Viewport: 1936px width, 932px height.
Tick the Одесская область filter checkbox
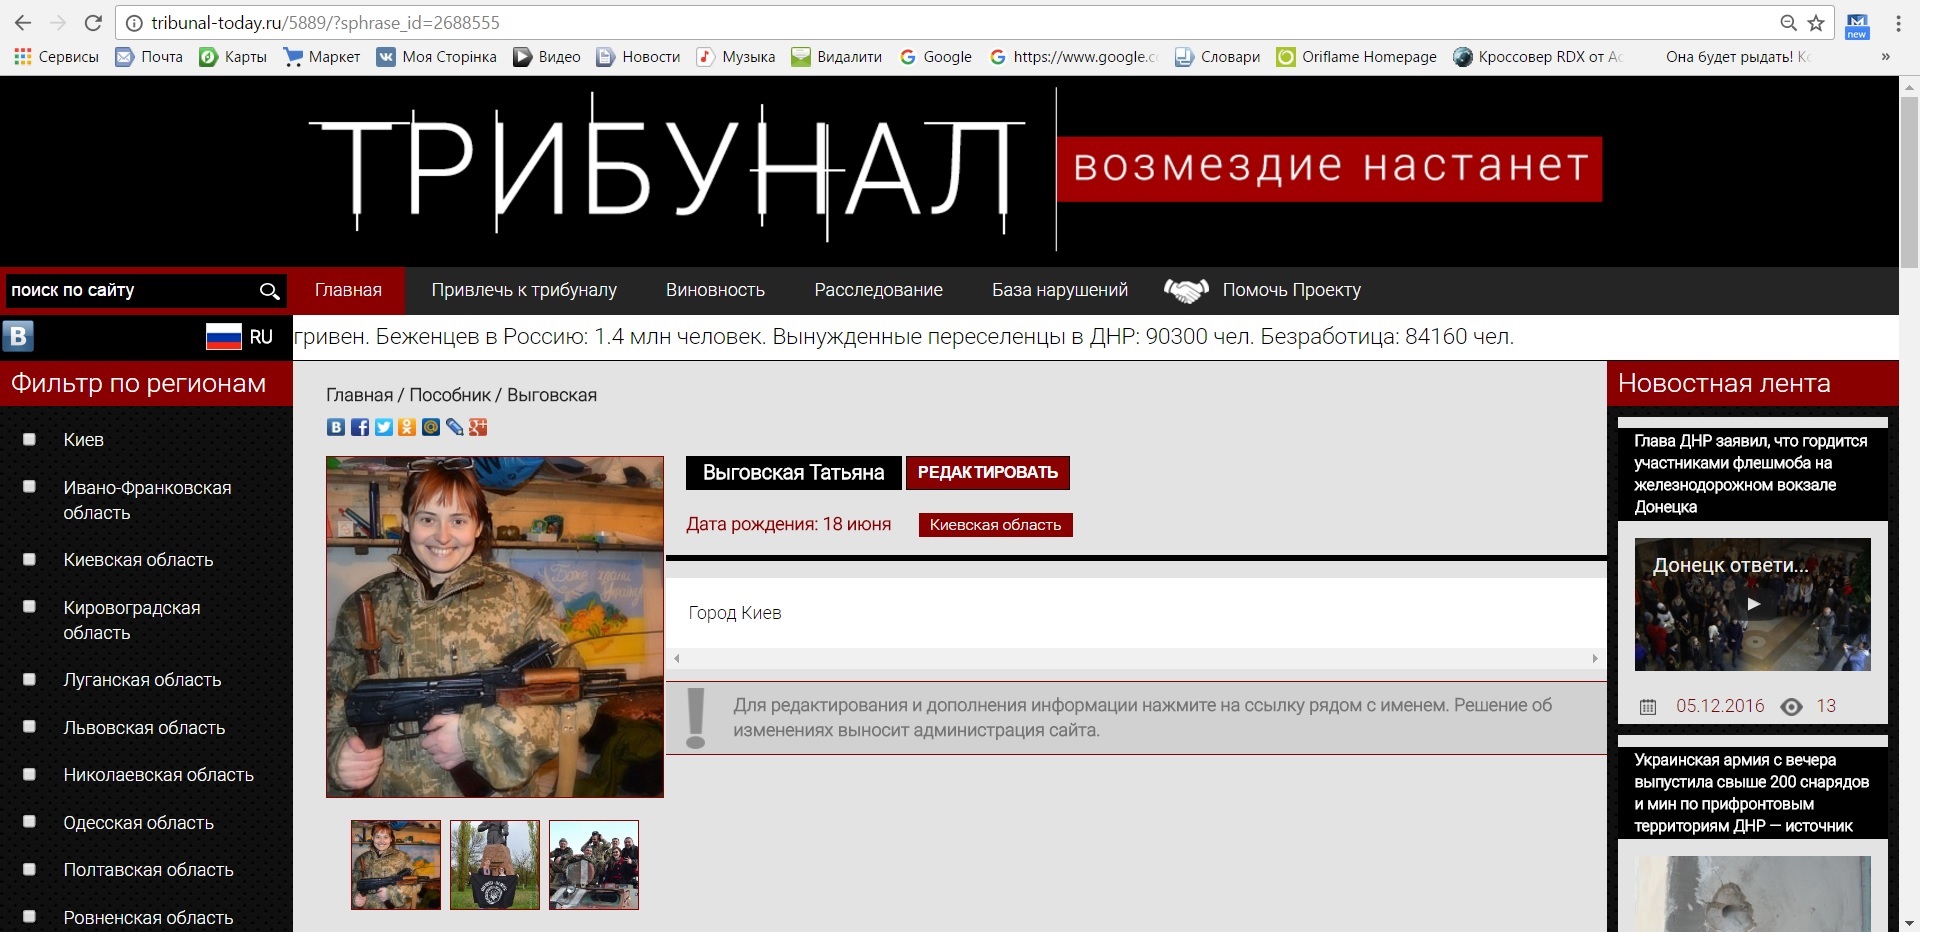click(29, 821)
